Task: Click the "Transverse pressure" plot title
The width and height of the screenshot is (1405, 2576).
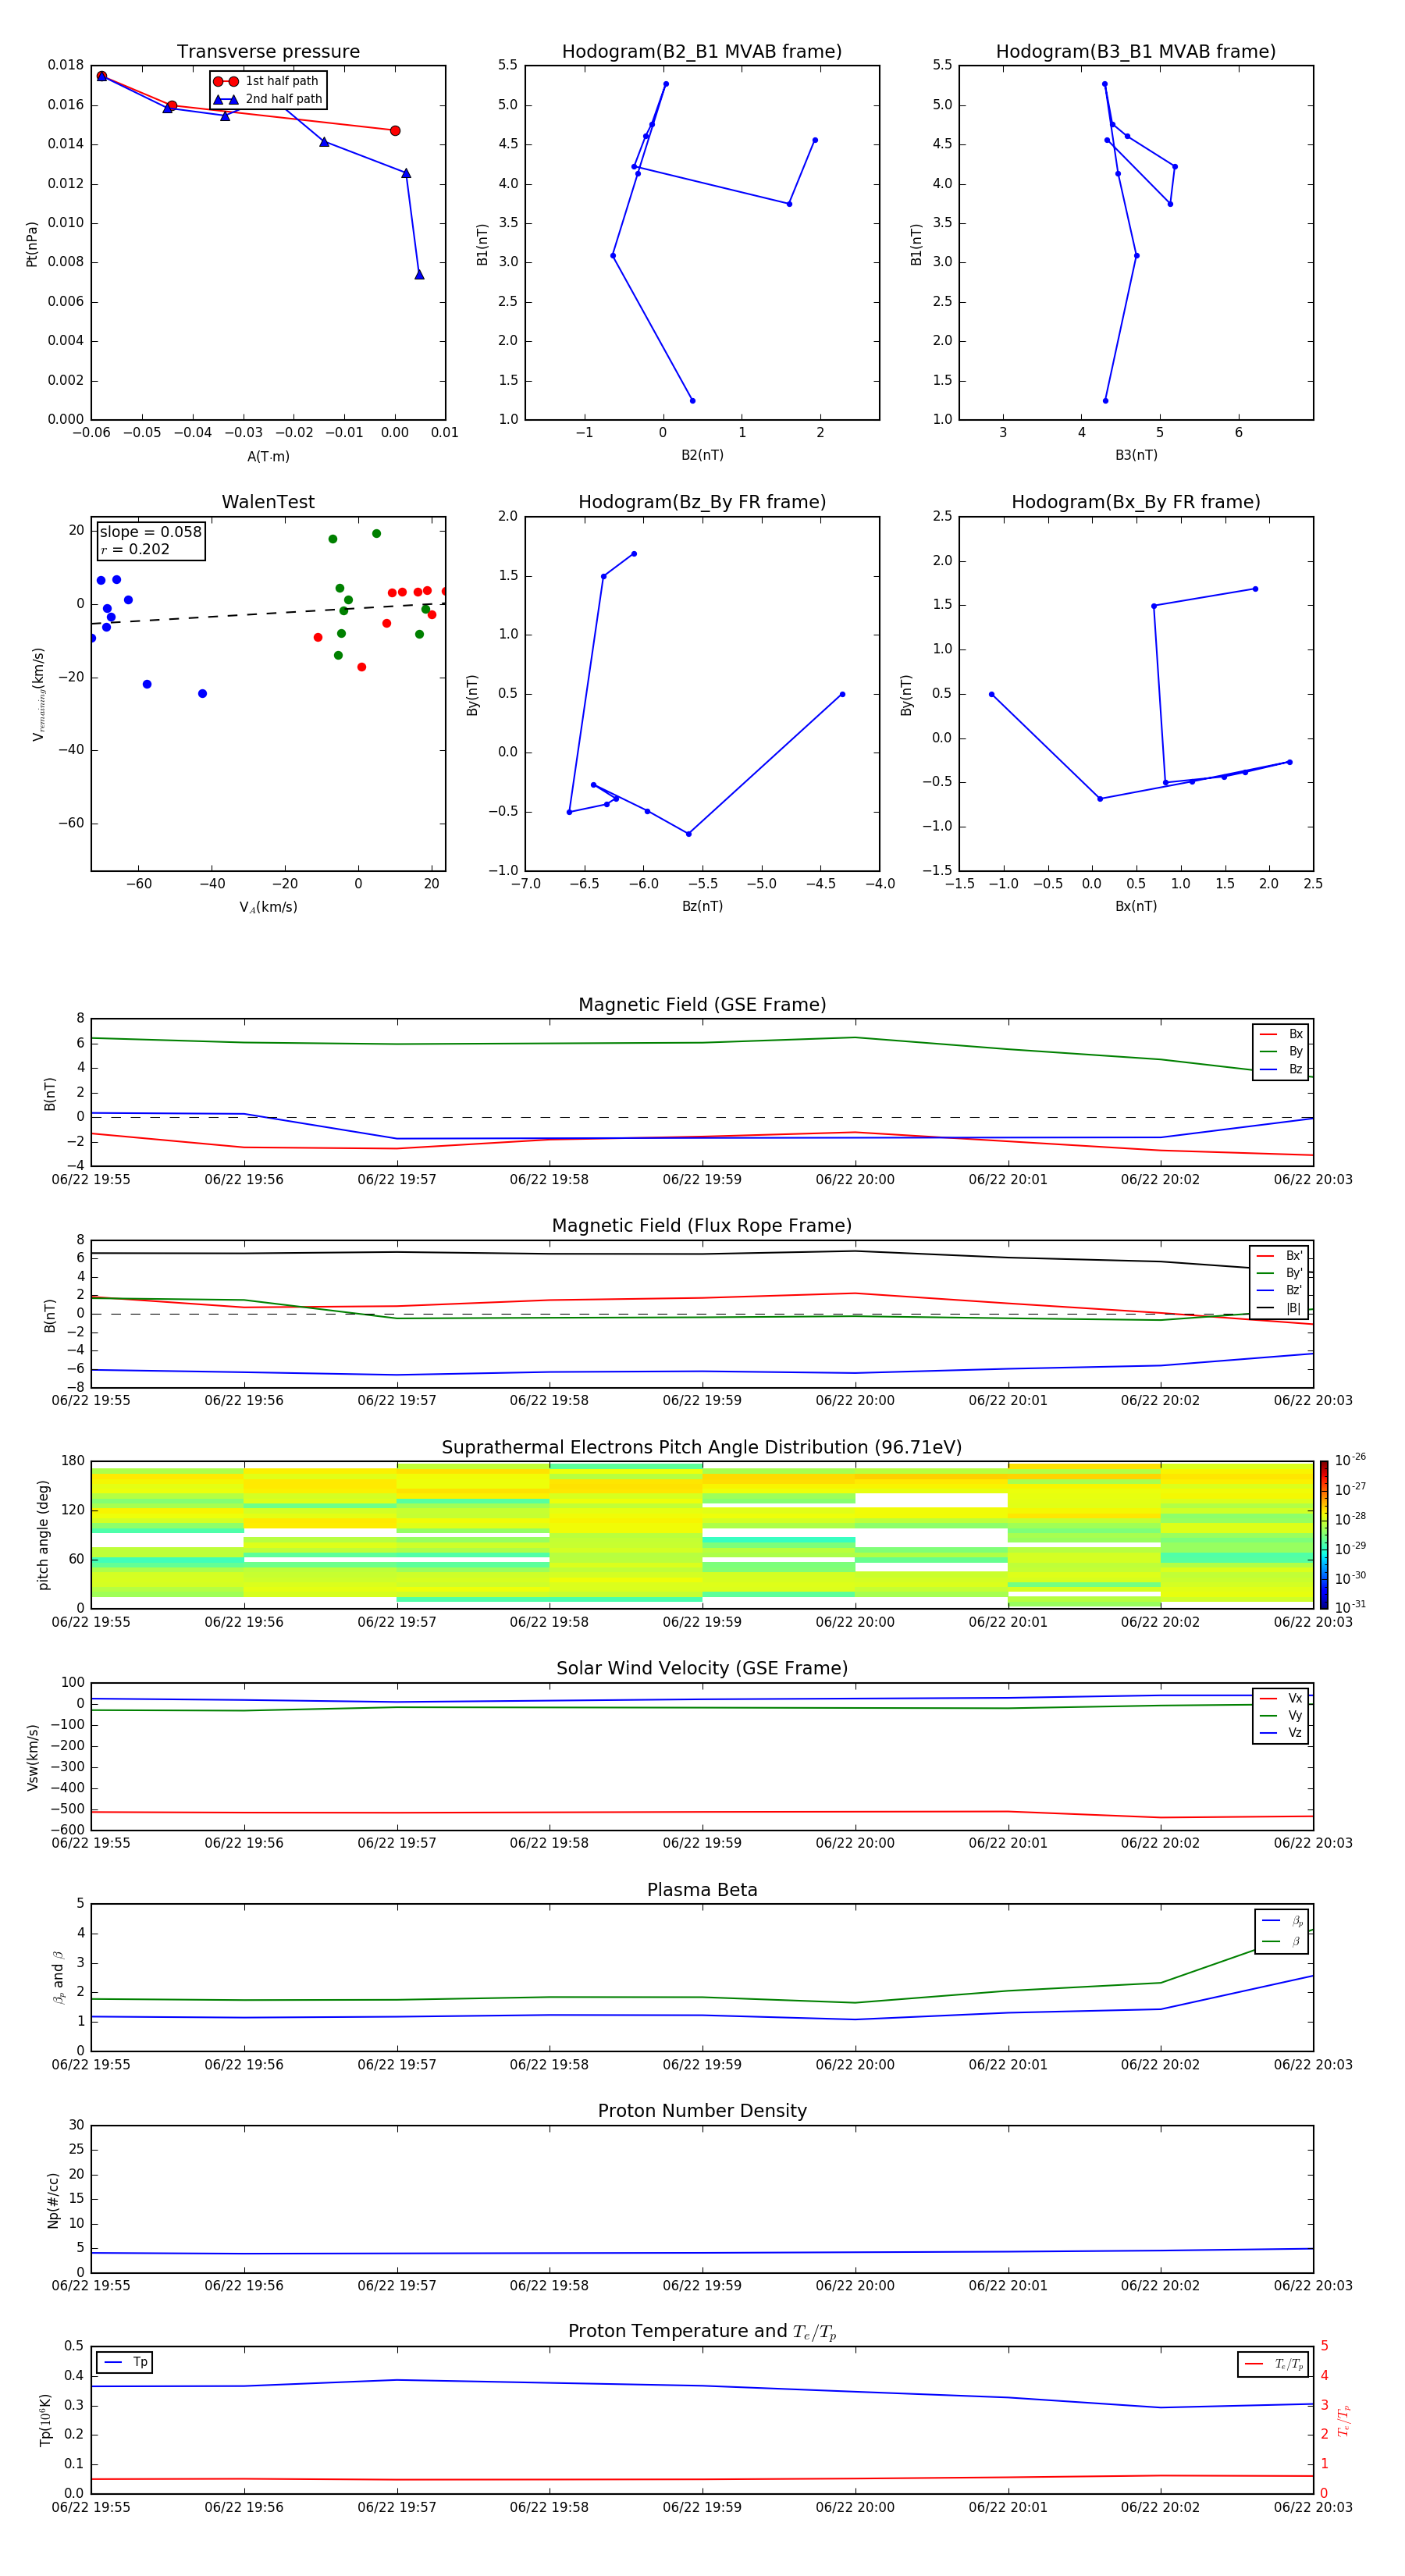Action: [268, 51]
